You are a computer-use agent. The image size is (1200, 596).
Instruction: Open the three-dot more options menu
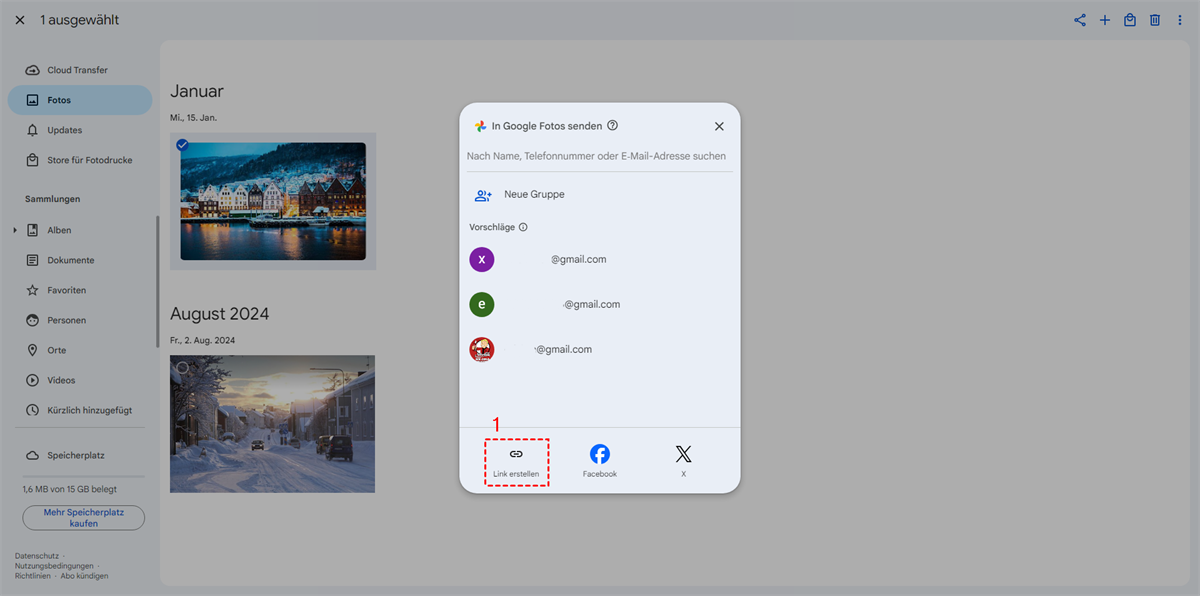coord(1180,20)
